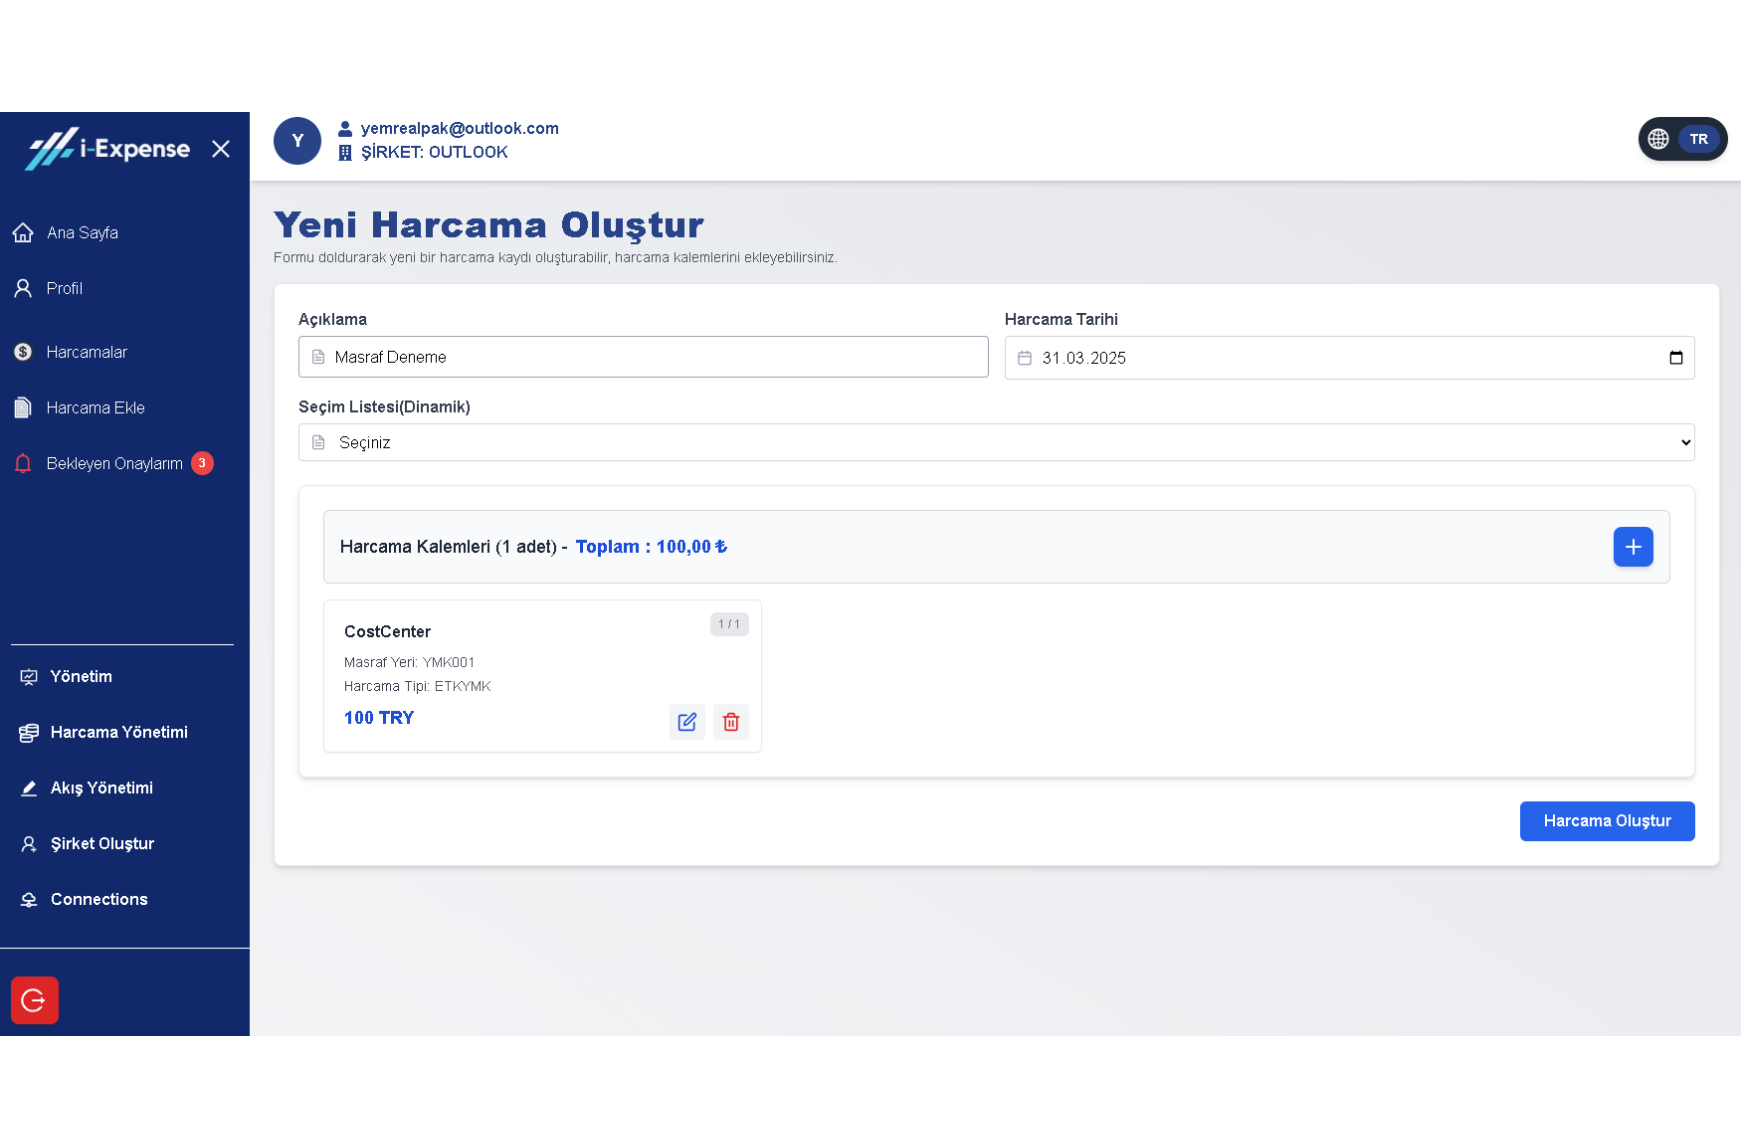The height and width of the screenshot is (1147, 1741).
Task: Open Harcamalar menu item
Action: (86, 352)
